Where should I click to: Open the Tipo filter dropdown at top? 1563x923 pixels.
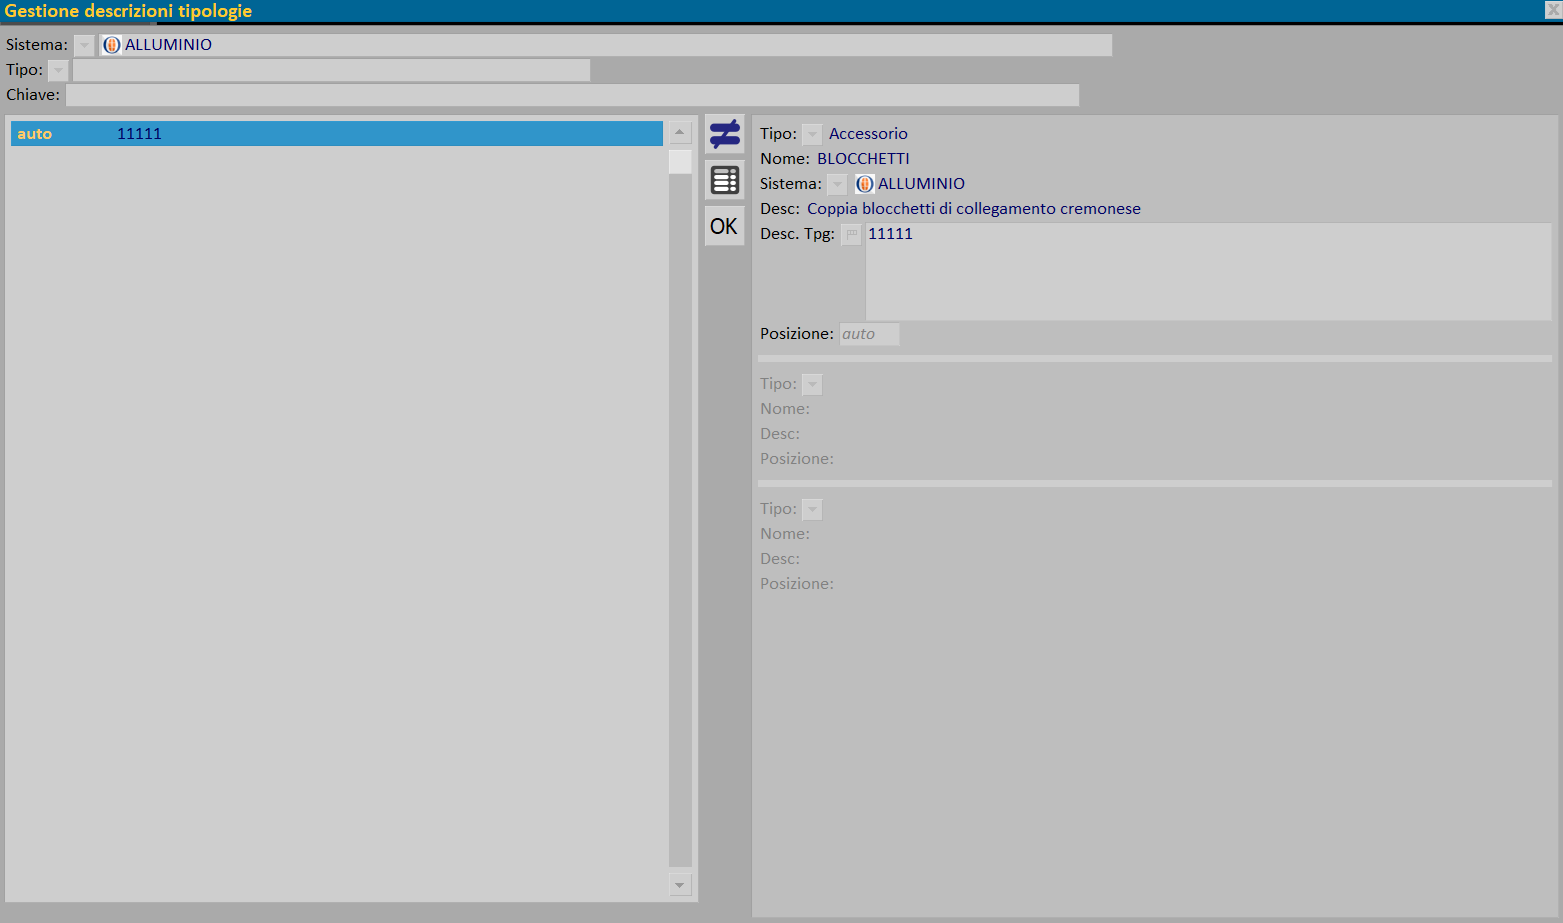58,70
